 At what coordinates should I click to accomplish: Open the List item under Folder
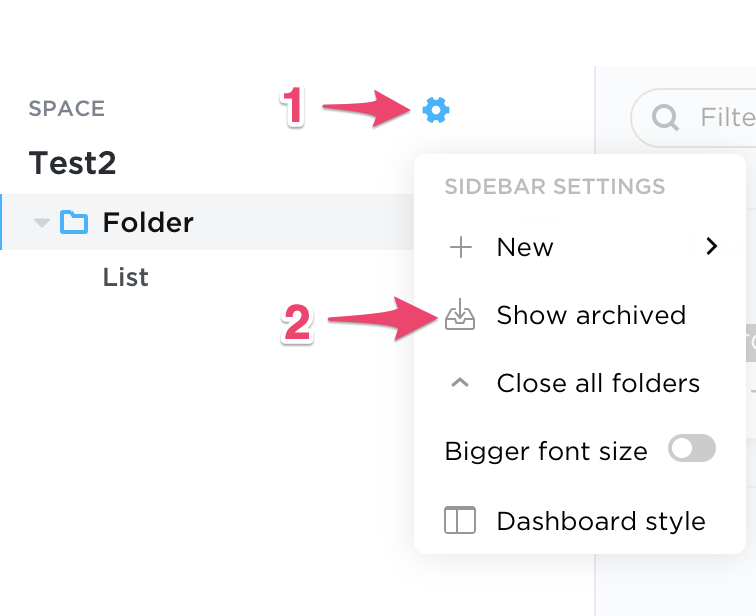click(126, 277)
